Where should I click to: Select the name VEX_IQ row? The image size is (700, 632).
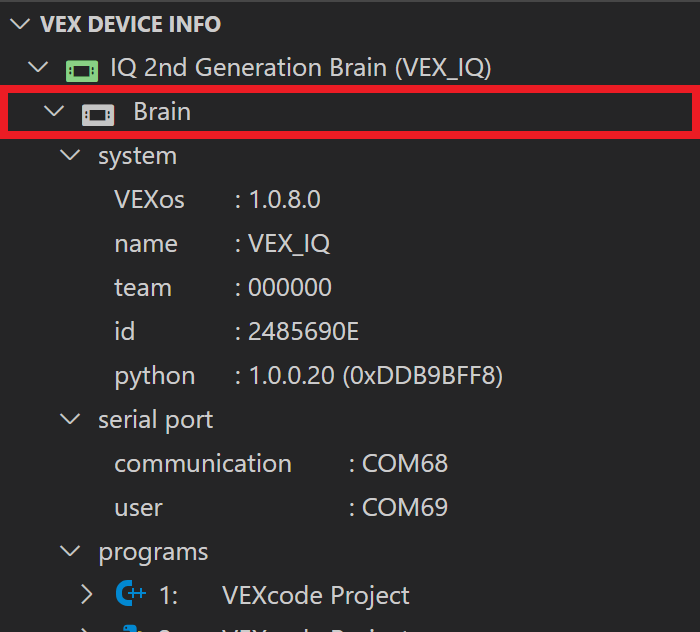[221, 244]
